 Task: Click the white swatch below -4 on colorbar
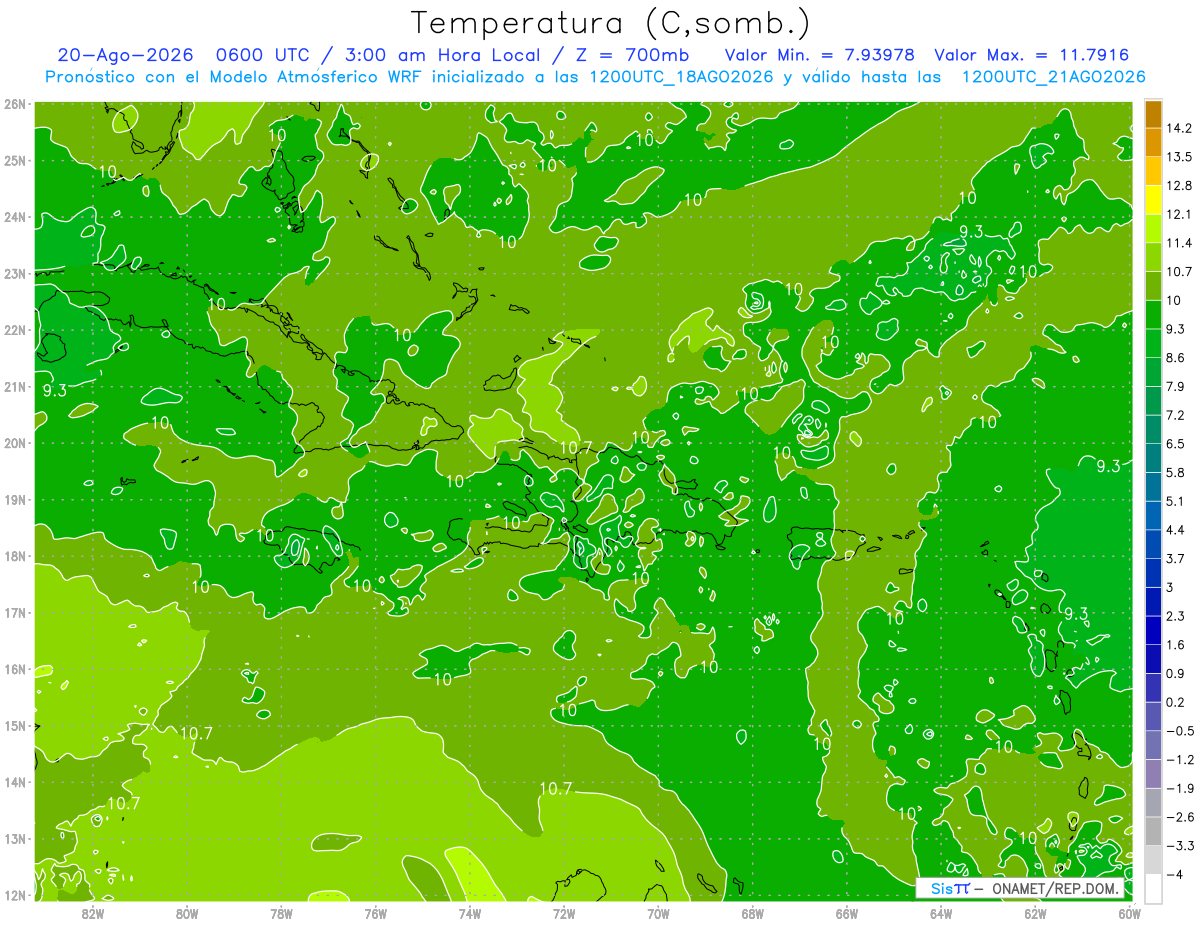(1153, 888)
